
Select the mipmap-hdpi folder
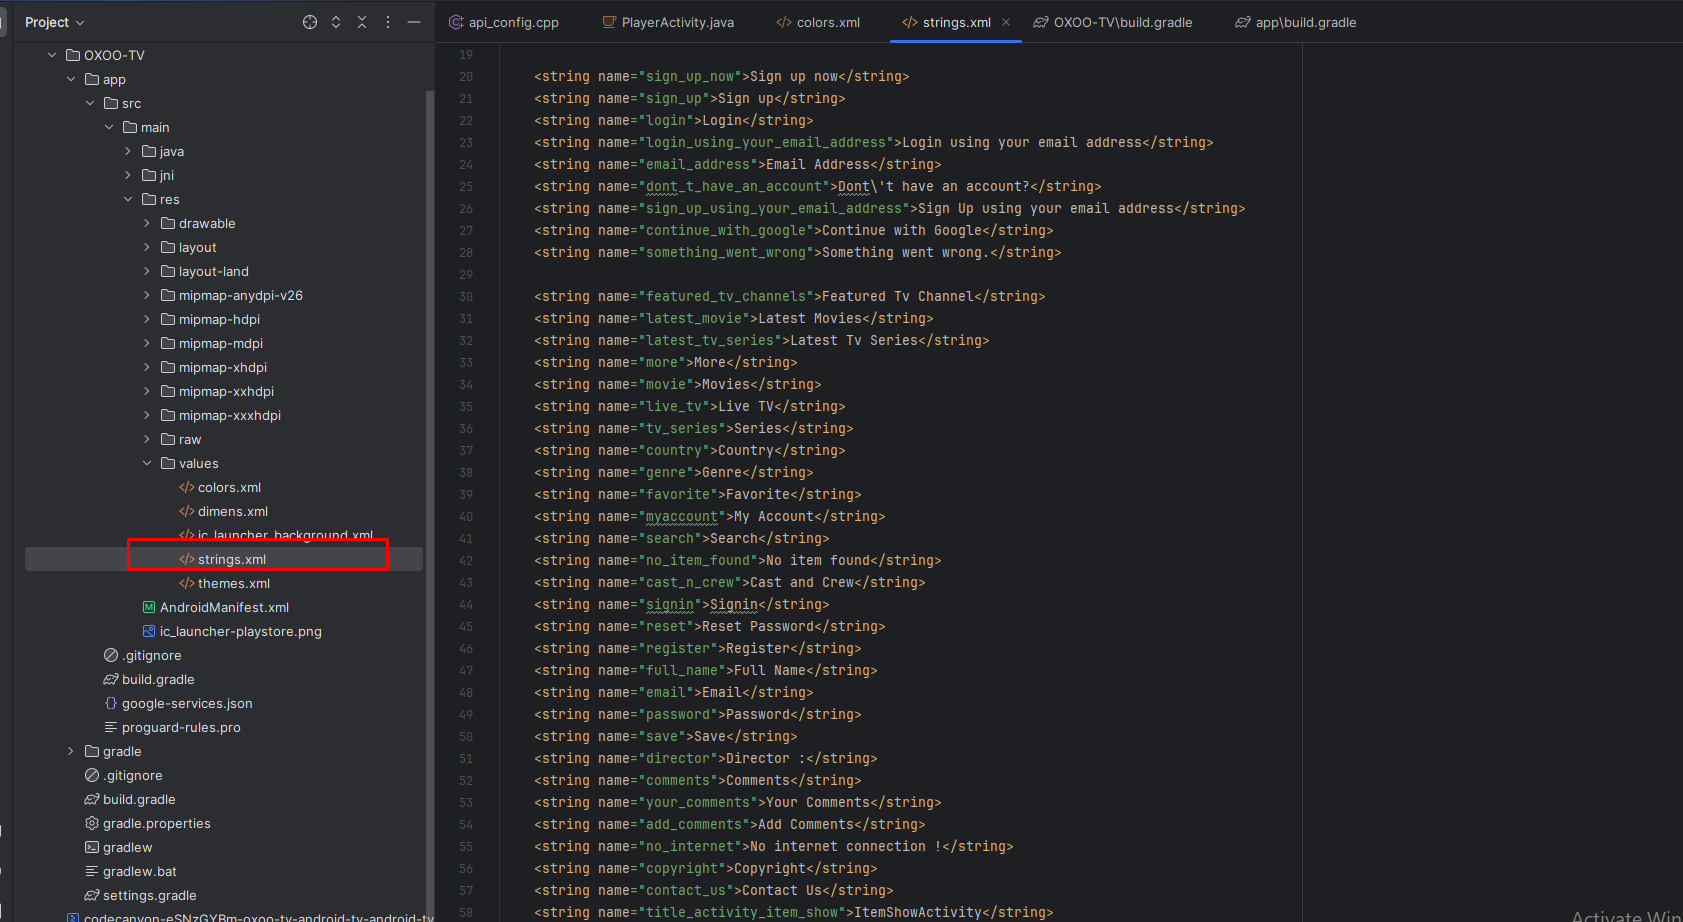pos(219,319)
